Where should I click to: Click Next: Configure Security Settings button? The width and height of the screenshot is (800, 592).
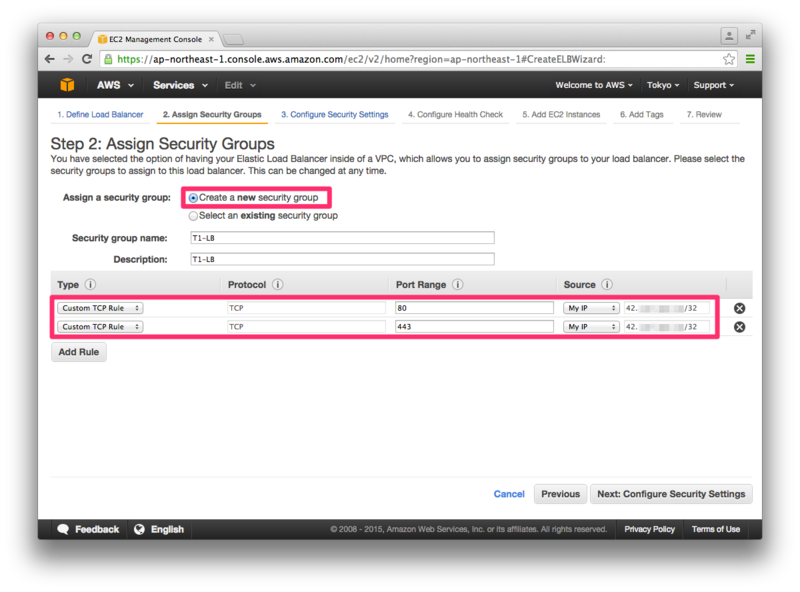(x=671, y=494)
